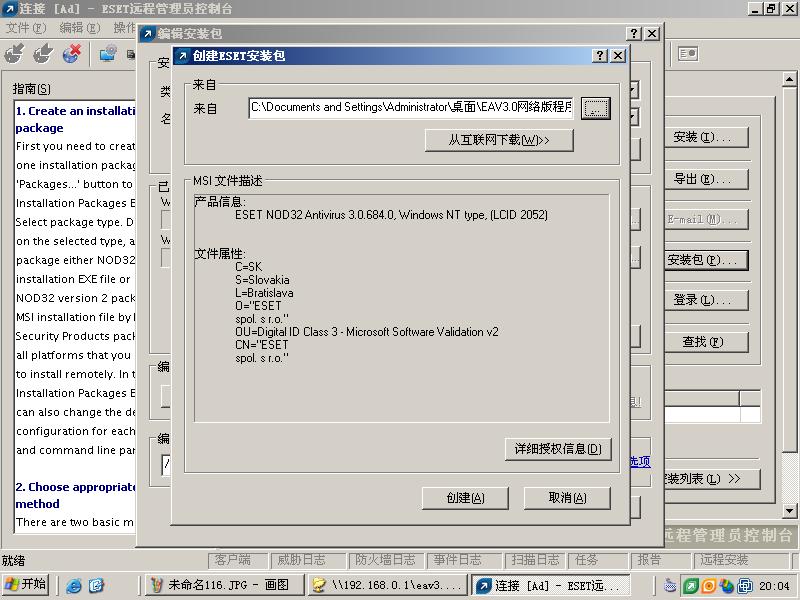This screenshot has height=600, width=800.
Task: Select the first connect toolbar icon
Action: (15, 54)
